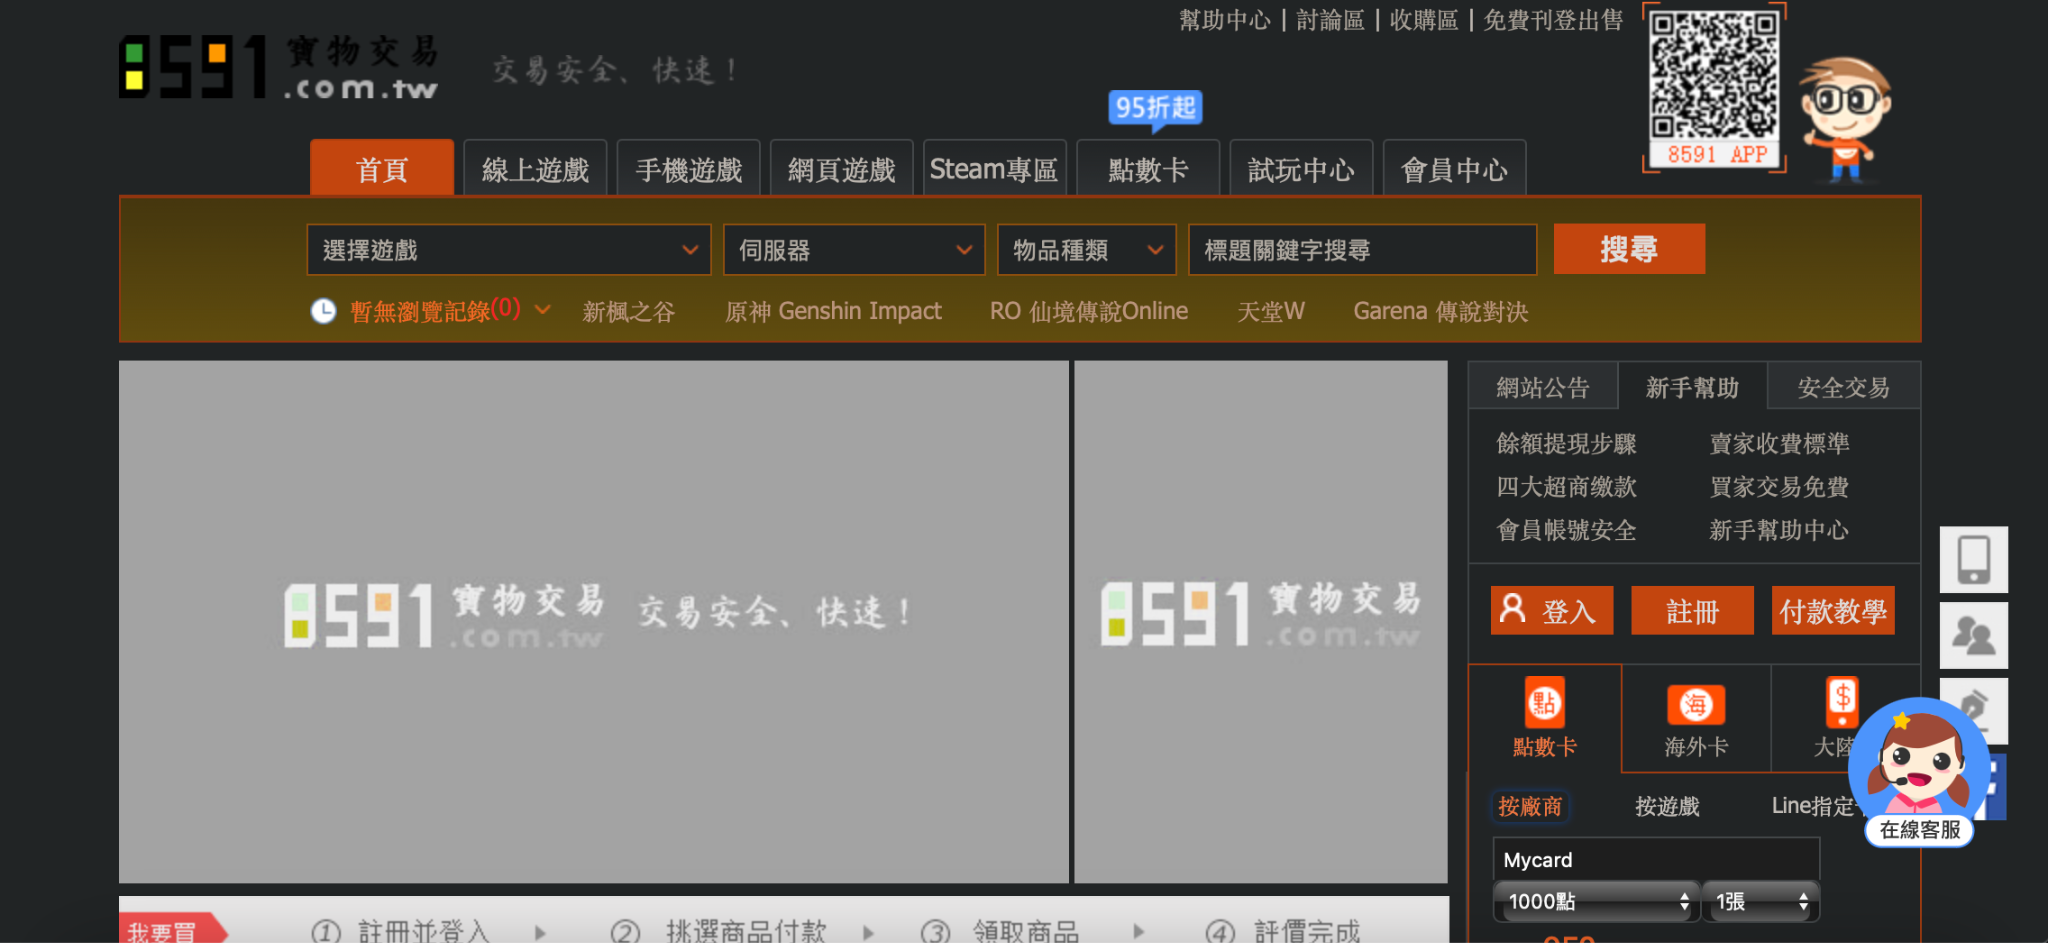Image resolution: width=2048 pixels, height=943 pixels.
Task: Open the 討論區 link
Action: (1330, 20)
